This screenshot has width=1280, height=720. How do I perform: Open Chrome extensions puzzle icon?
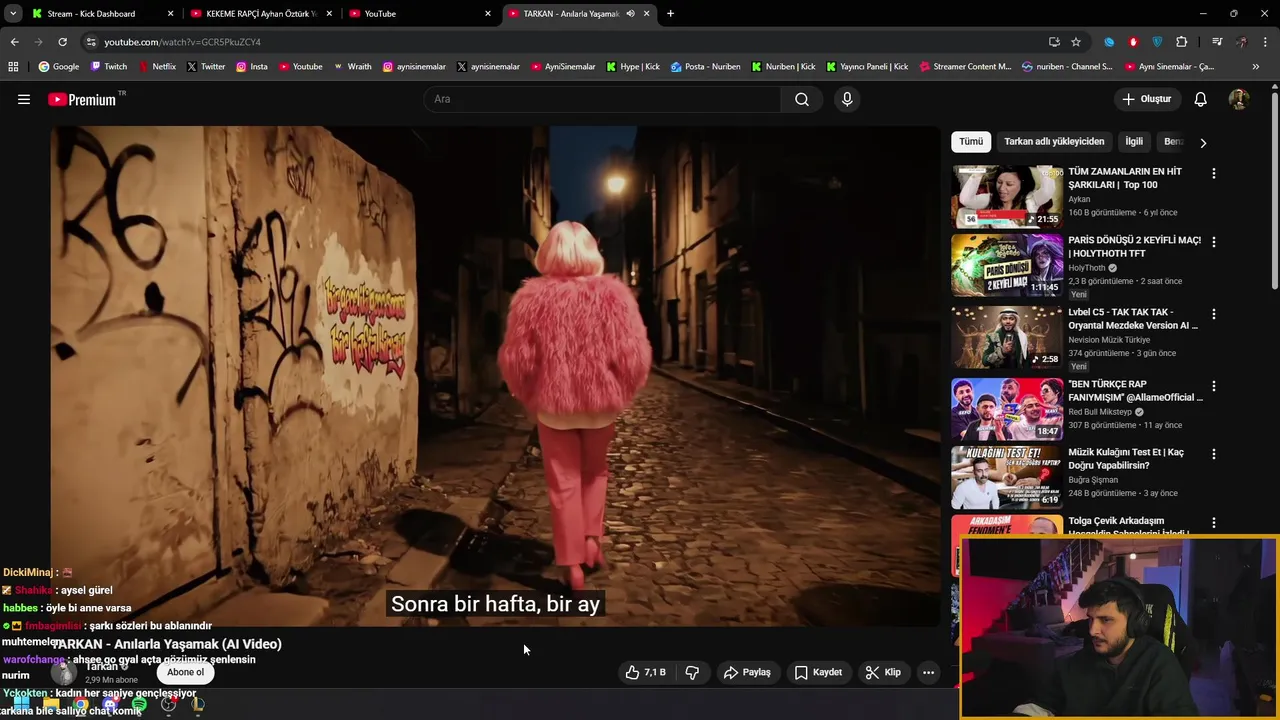tap(1182, 42)
